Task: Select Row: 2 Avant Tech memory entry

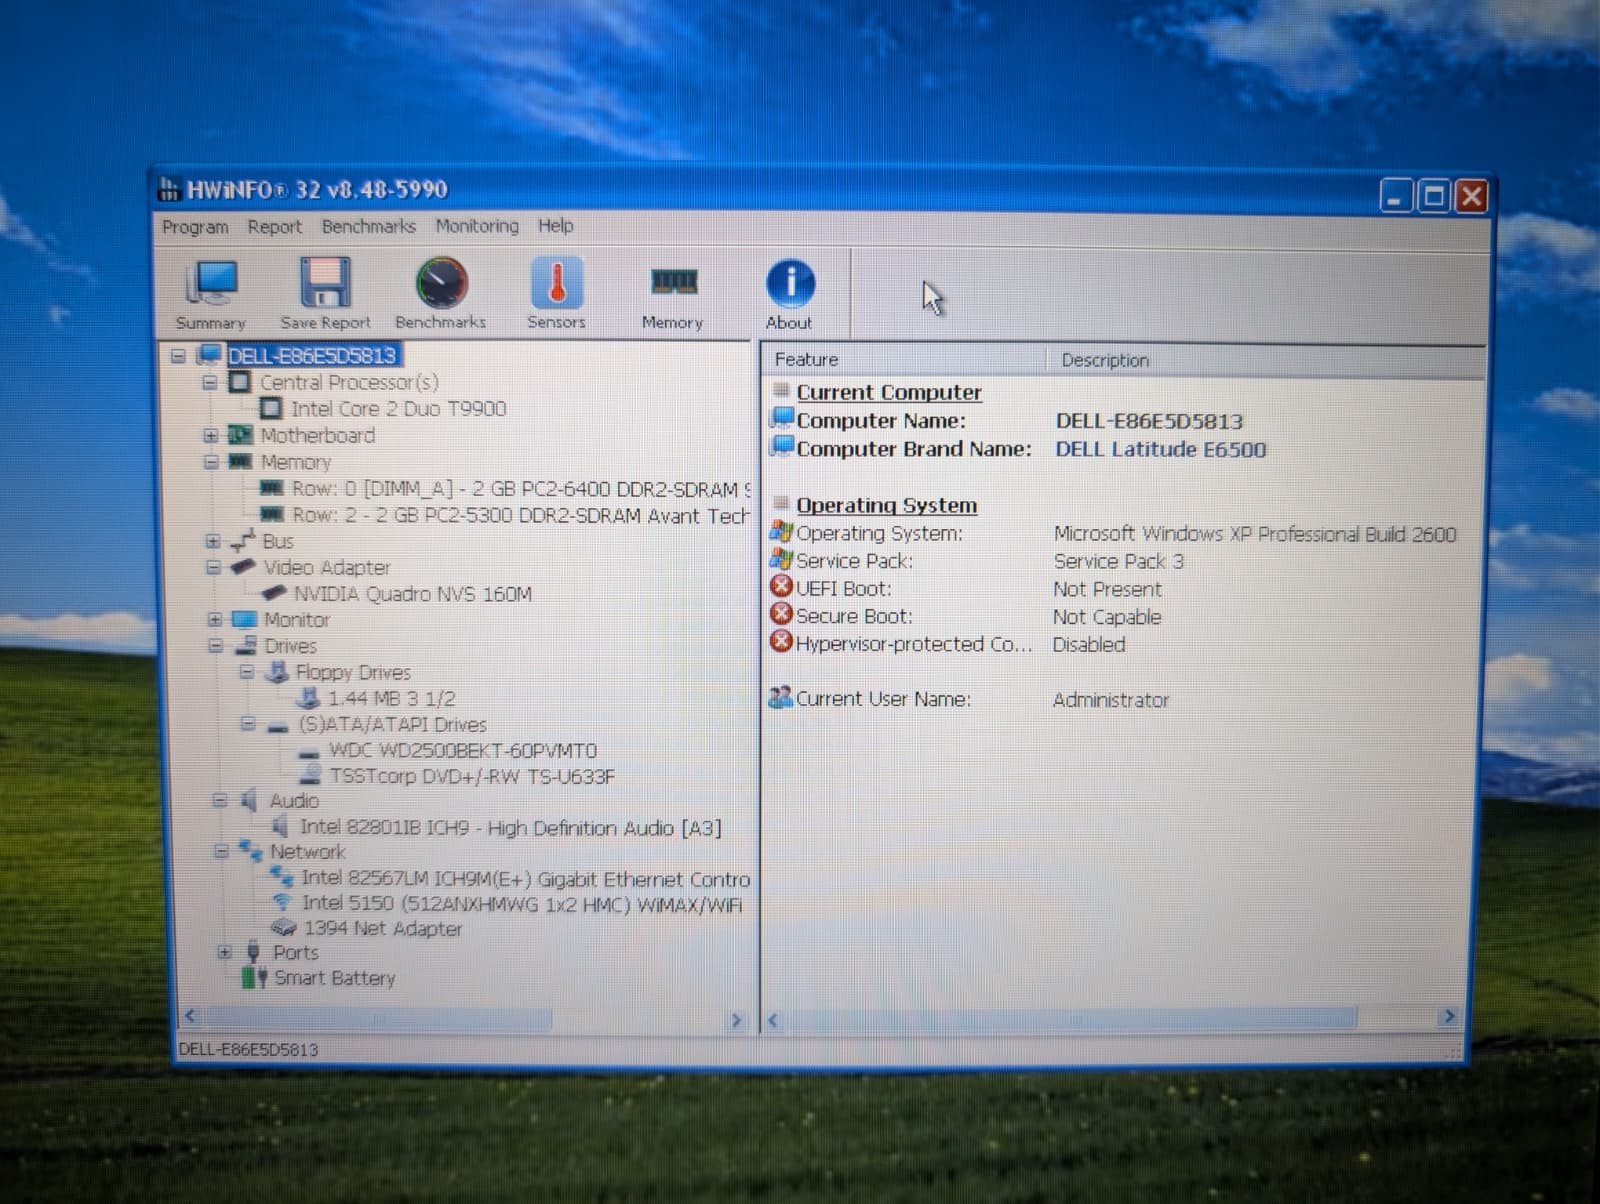Action: pos(520,515)
